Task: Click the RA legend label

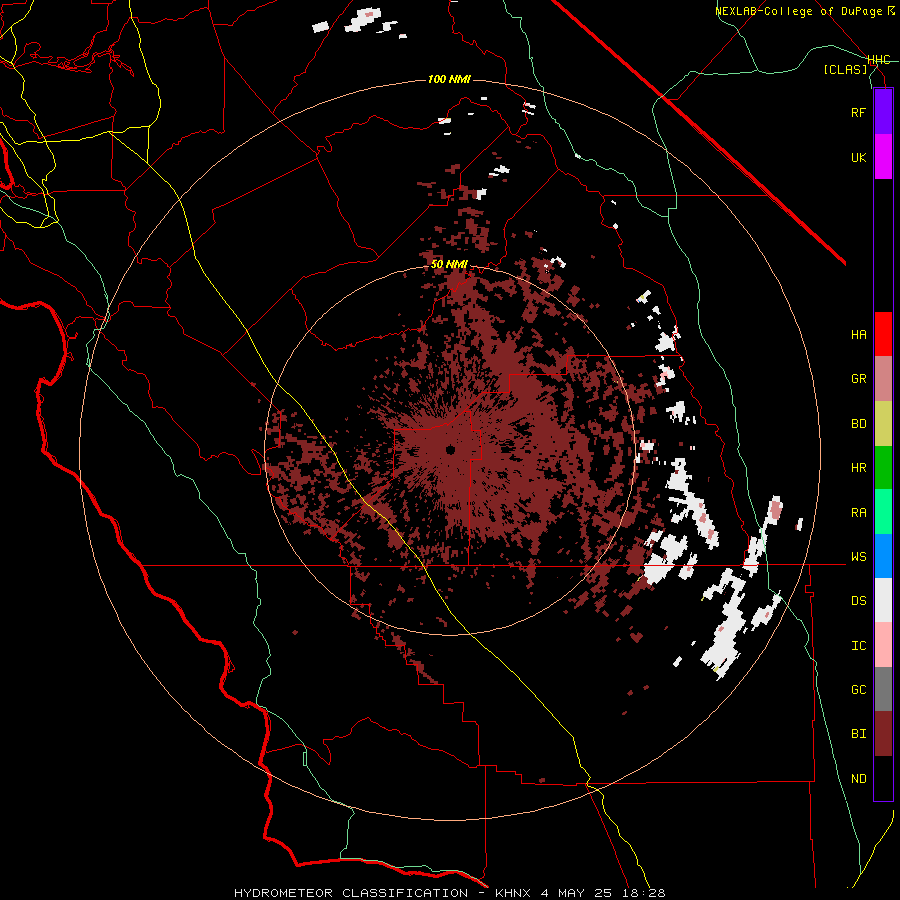Action: 858,513
